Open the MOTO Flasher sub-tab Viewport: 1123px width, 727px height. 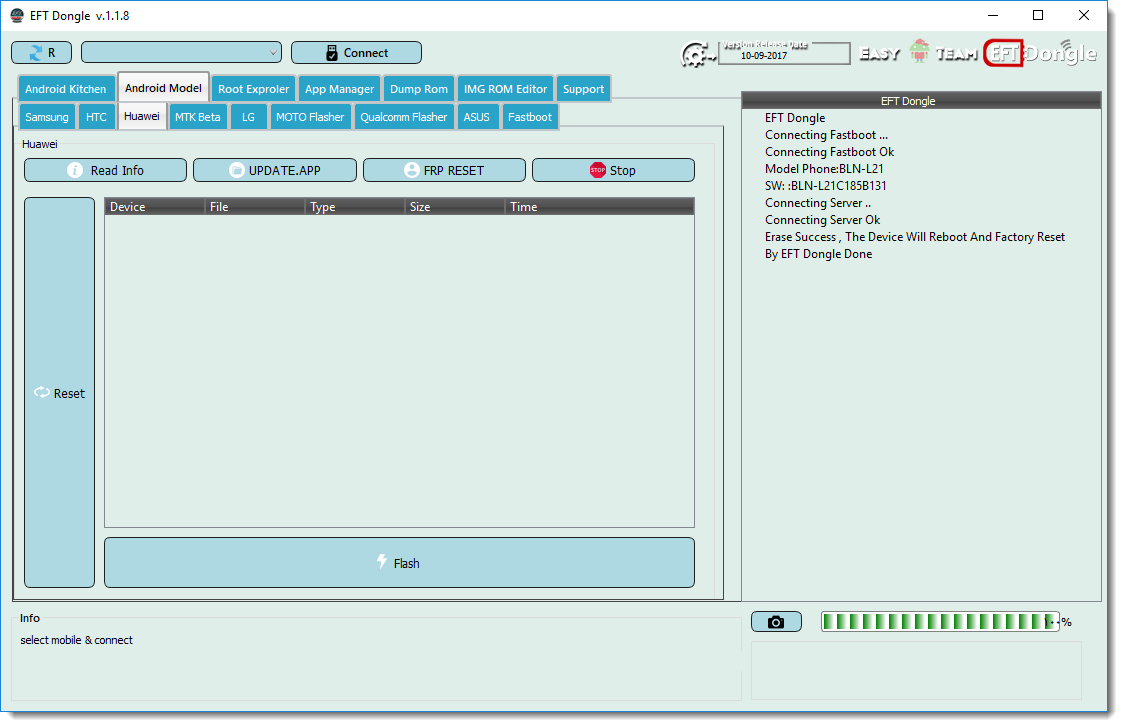tap(310, 117)
